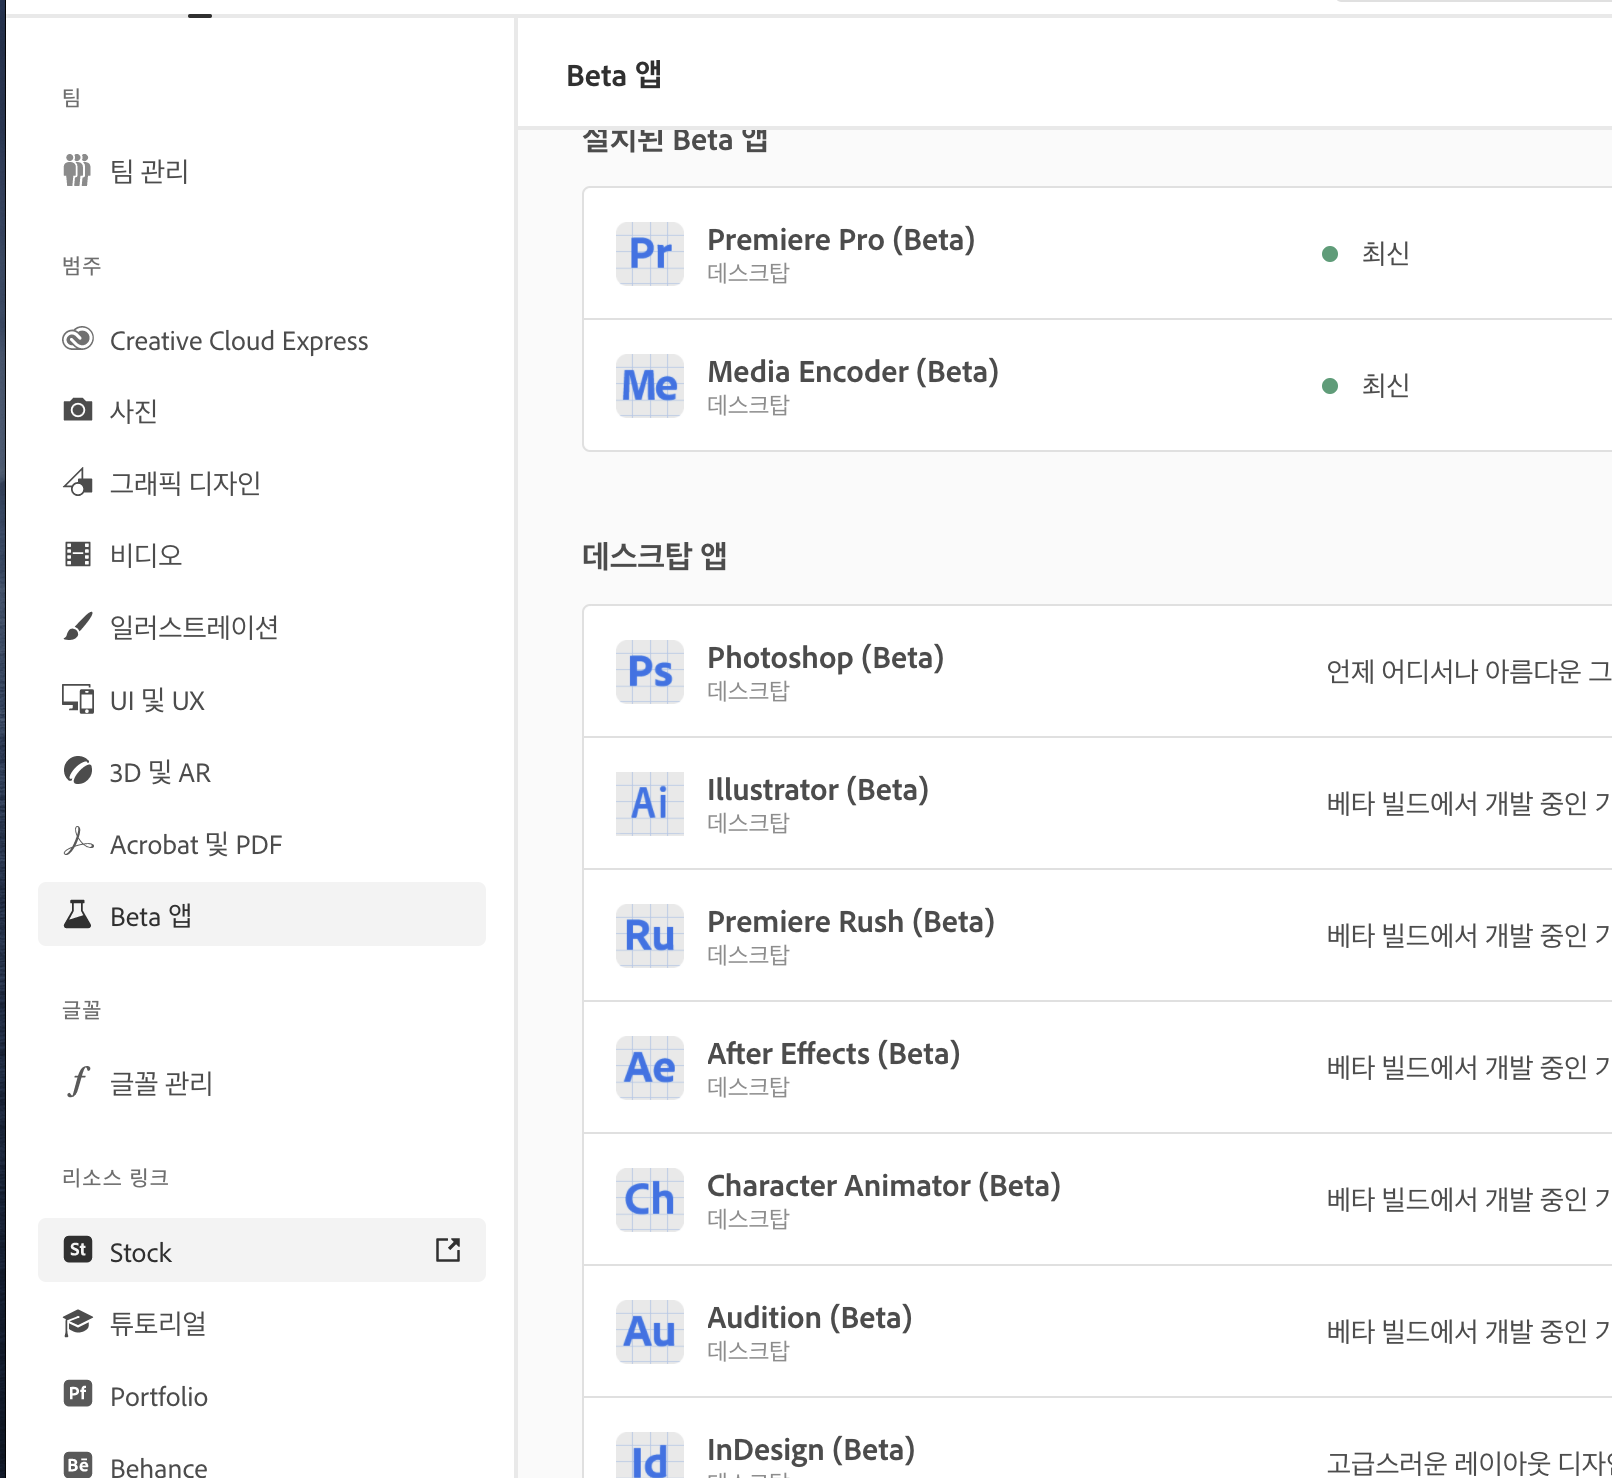Click Premiere Pro's 최신 status

point(1385,253)
